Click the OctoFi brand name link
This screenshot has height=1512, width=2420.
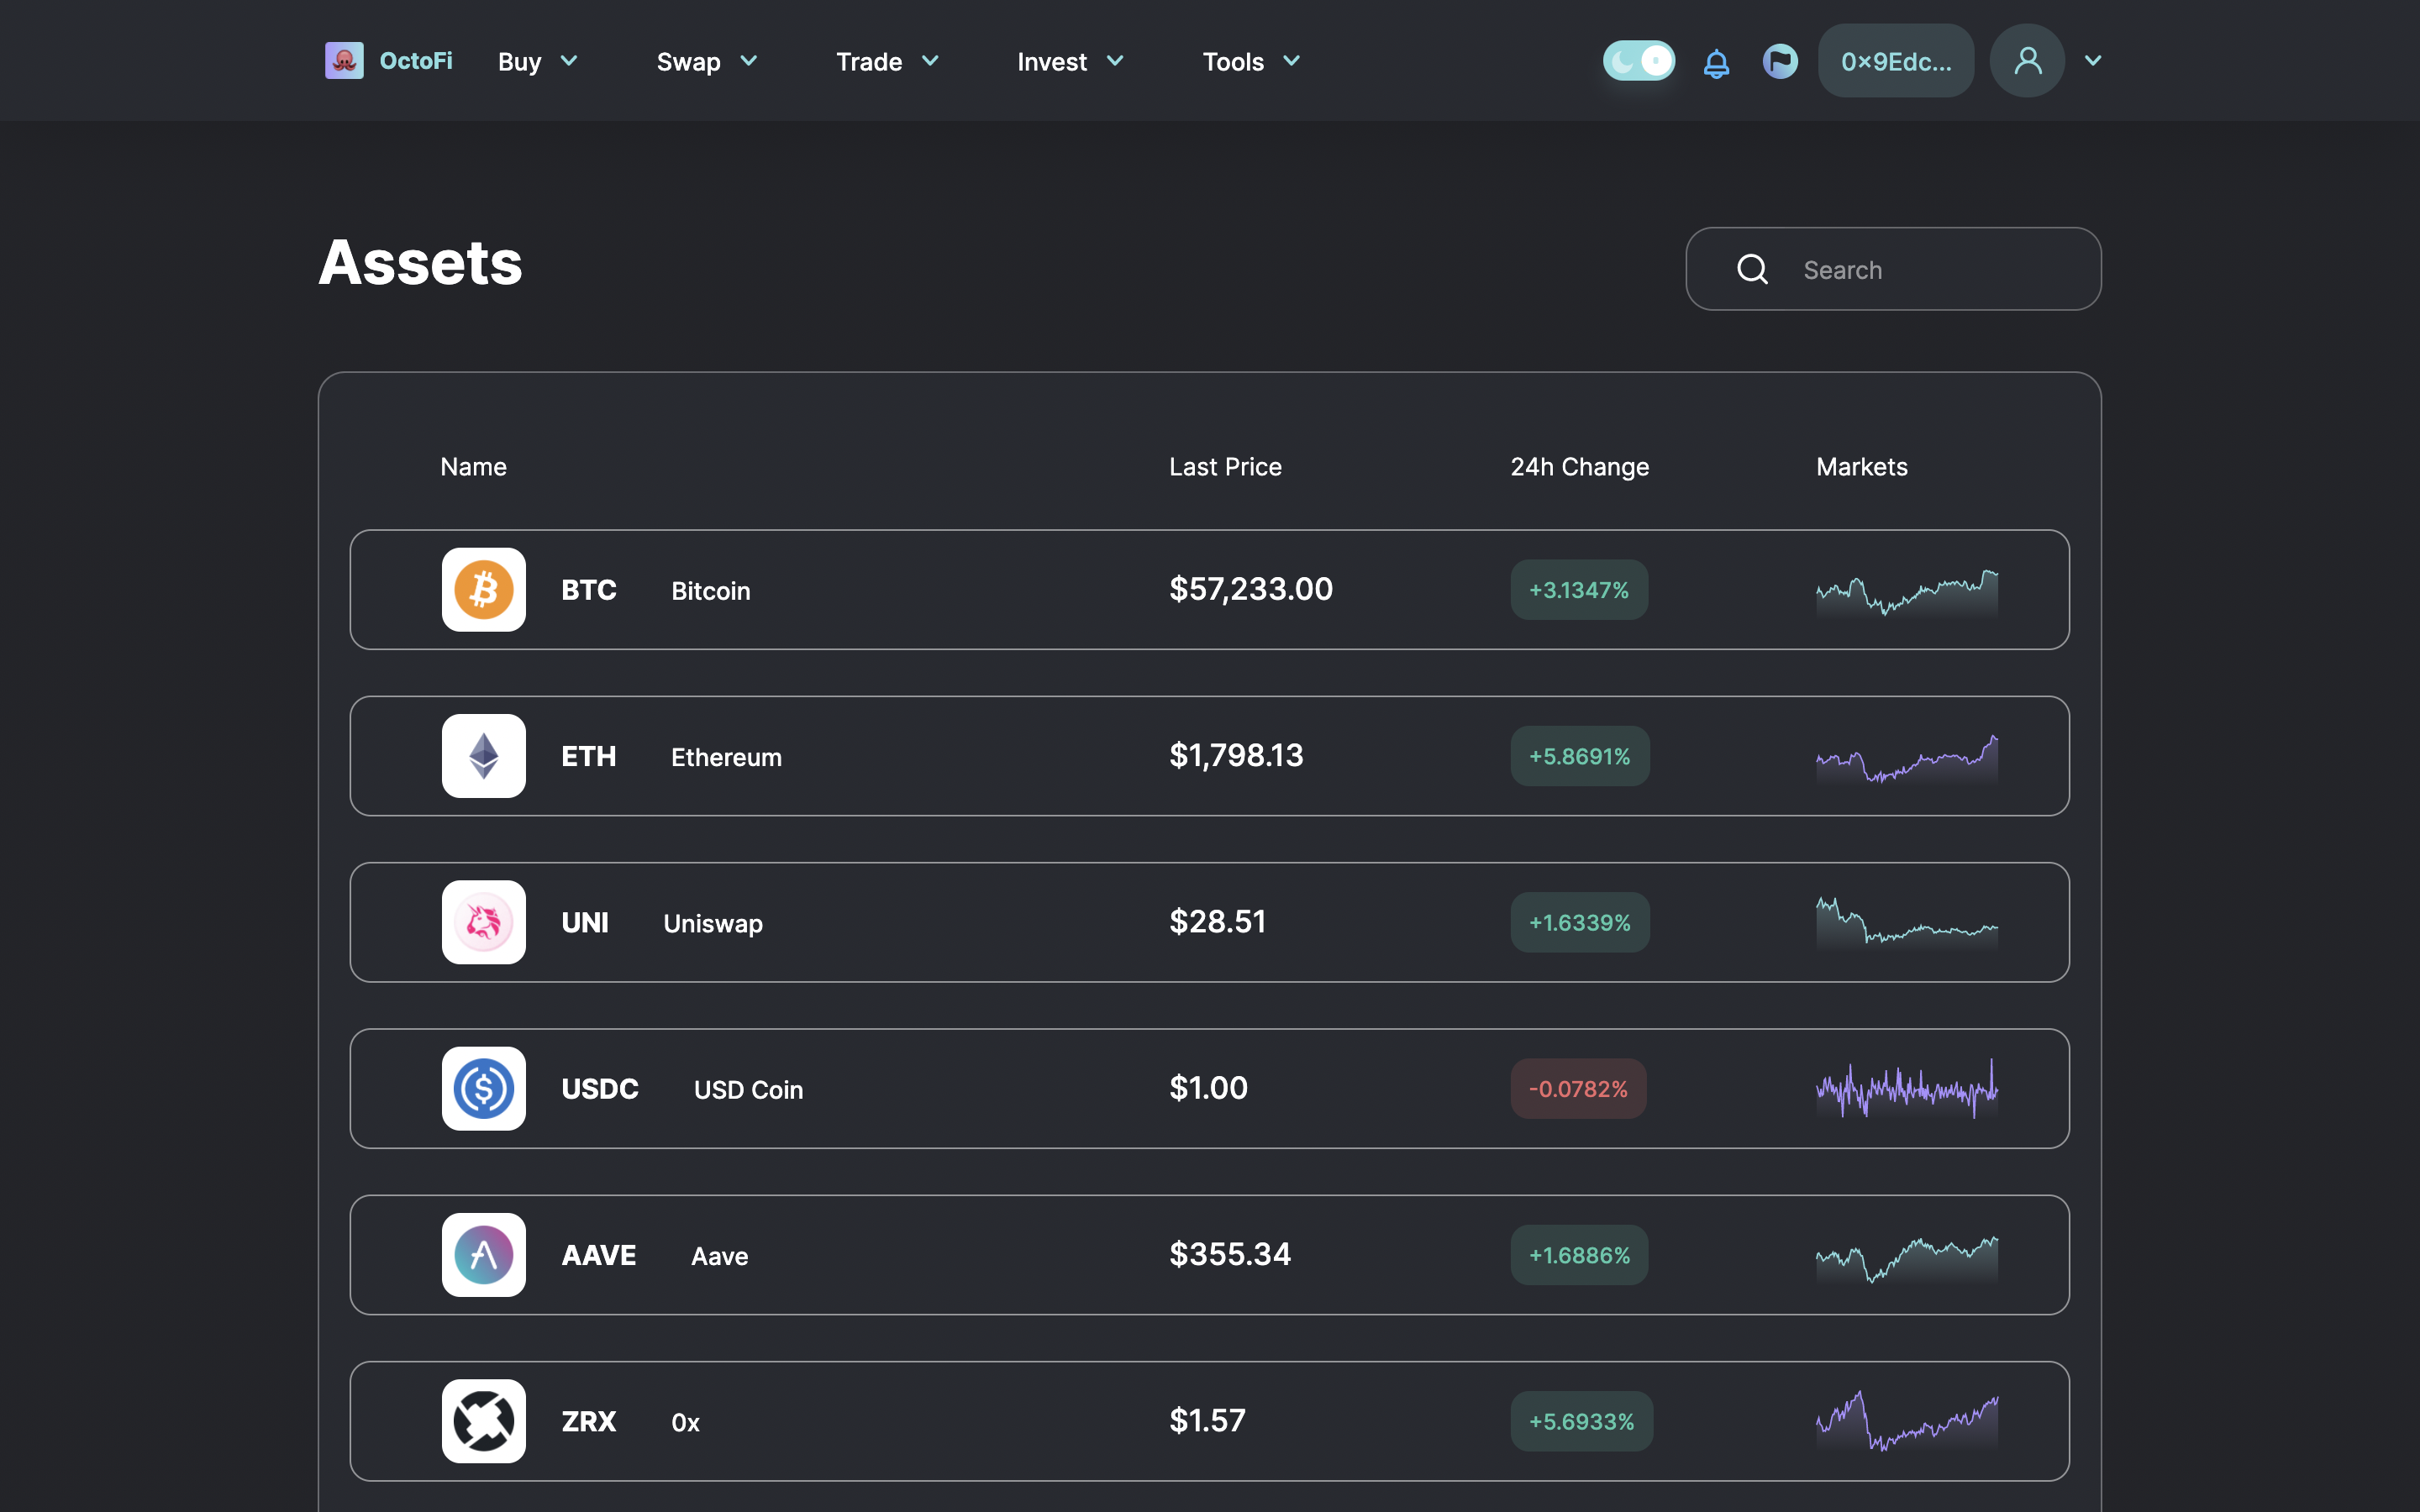(x=416, y=61)
